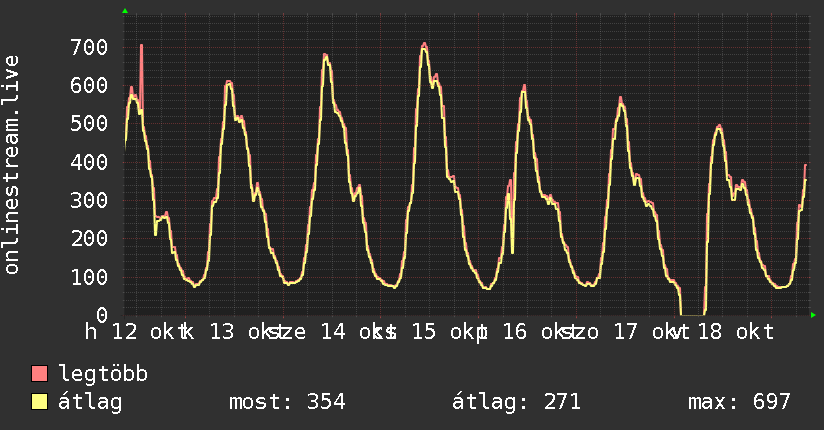This screenshot has height=430, width=824.
Task: Click the 'max: 697' statistic
Action: tap(739, 402)
